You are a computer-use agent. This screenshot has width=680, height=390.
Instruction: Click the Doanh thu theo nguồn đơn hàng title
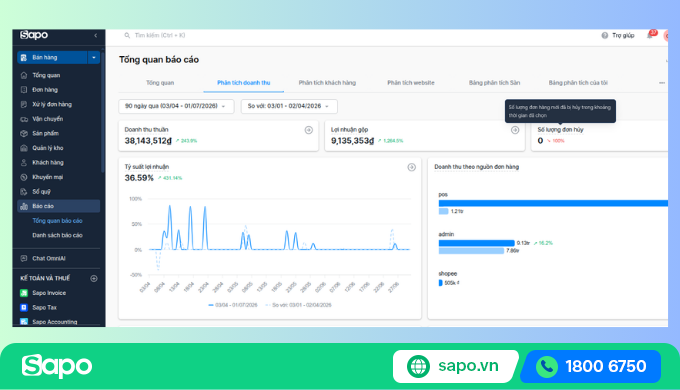pyautogui.click(x=477, y=167)
